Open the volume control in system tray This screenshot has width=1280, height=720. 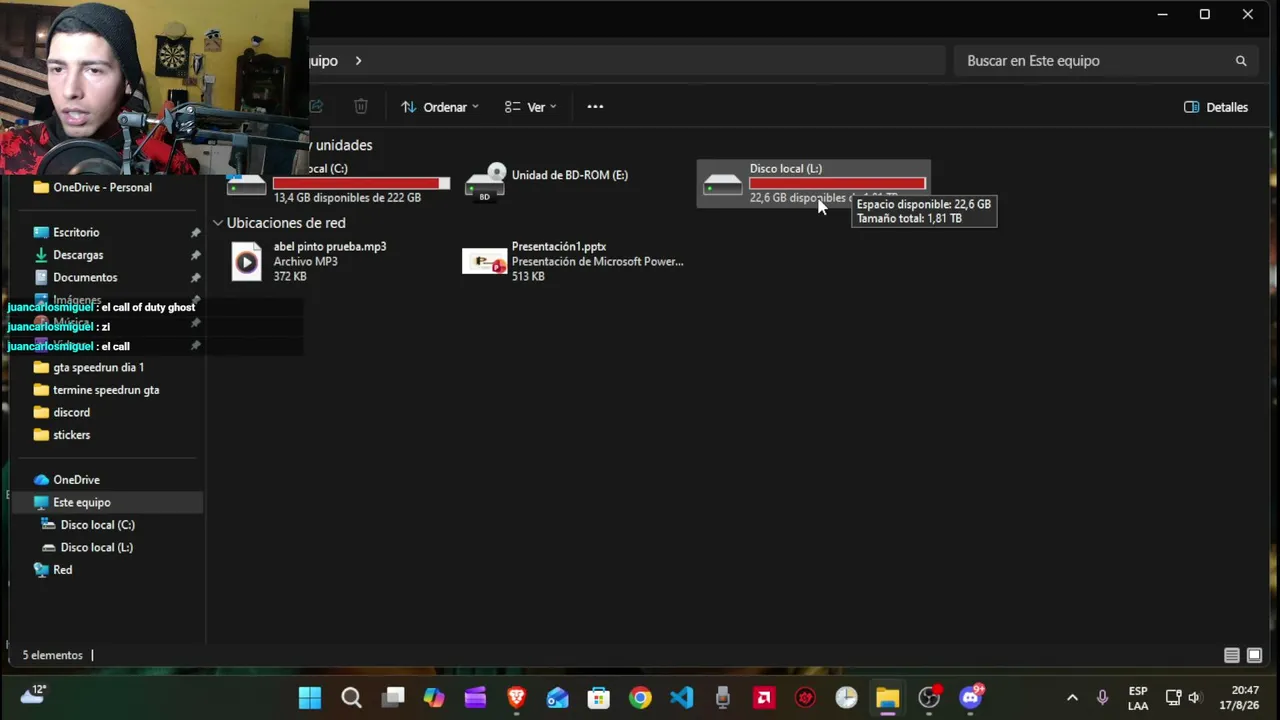coord(1194,698)
